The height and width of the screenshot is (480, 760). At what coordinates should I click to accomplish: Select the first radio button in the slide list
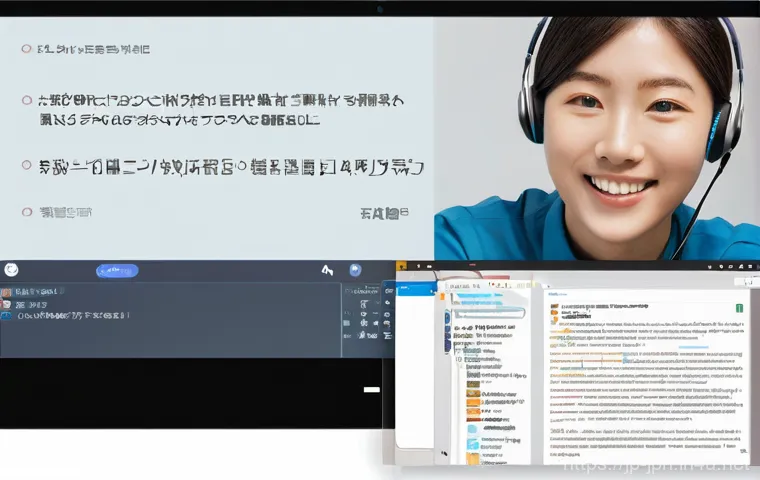(x=26, y=48)
